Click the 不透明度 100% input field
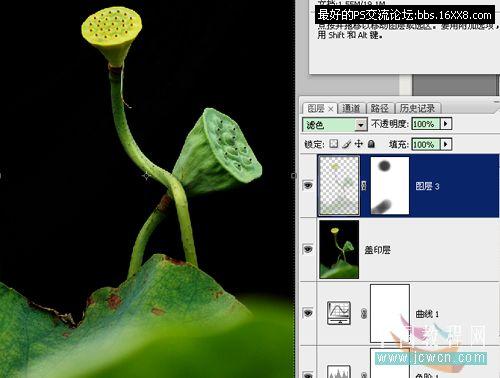Viewport: 500px width, 378px height. pyautogui.click(x=426, y=124)
